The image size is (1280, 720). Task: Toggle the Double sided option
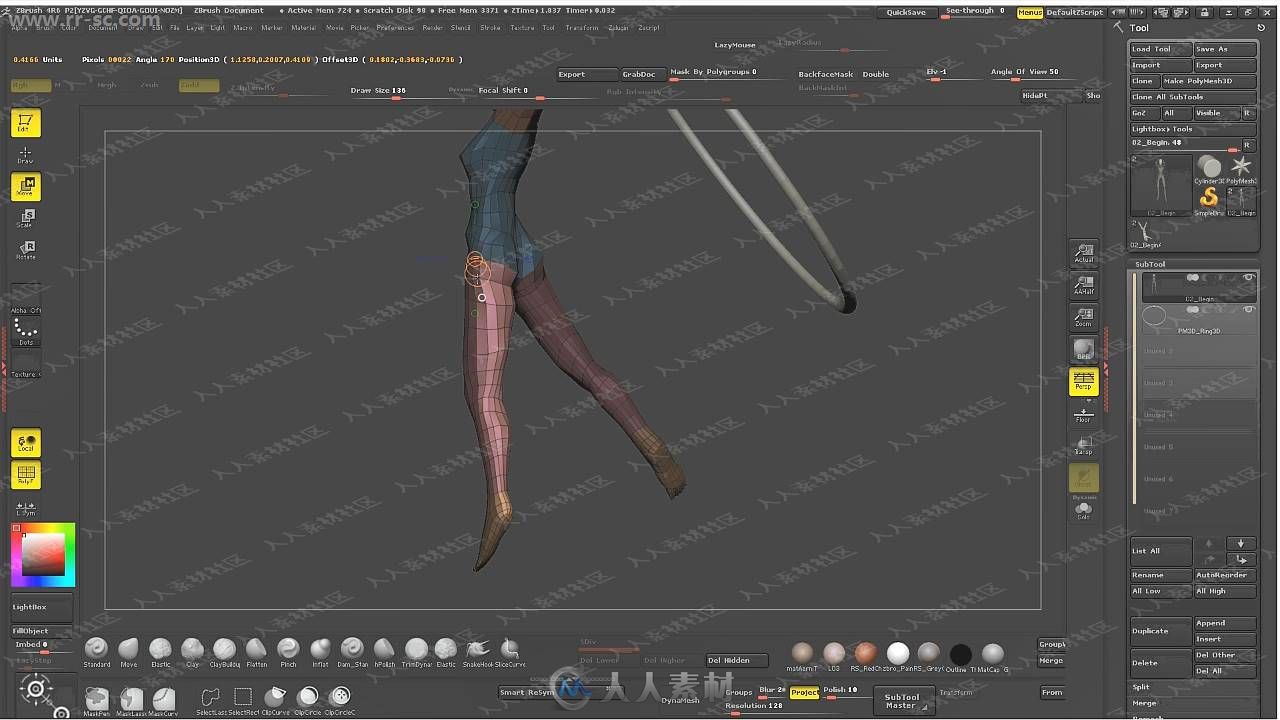click(876, 74)
